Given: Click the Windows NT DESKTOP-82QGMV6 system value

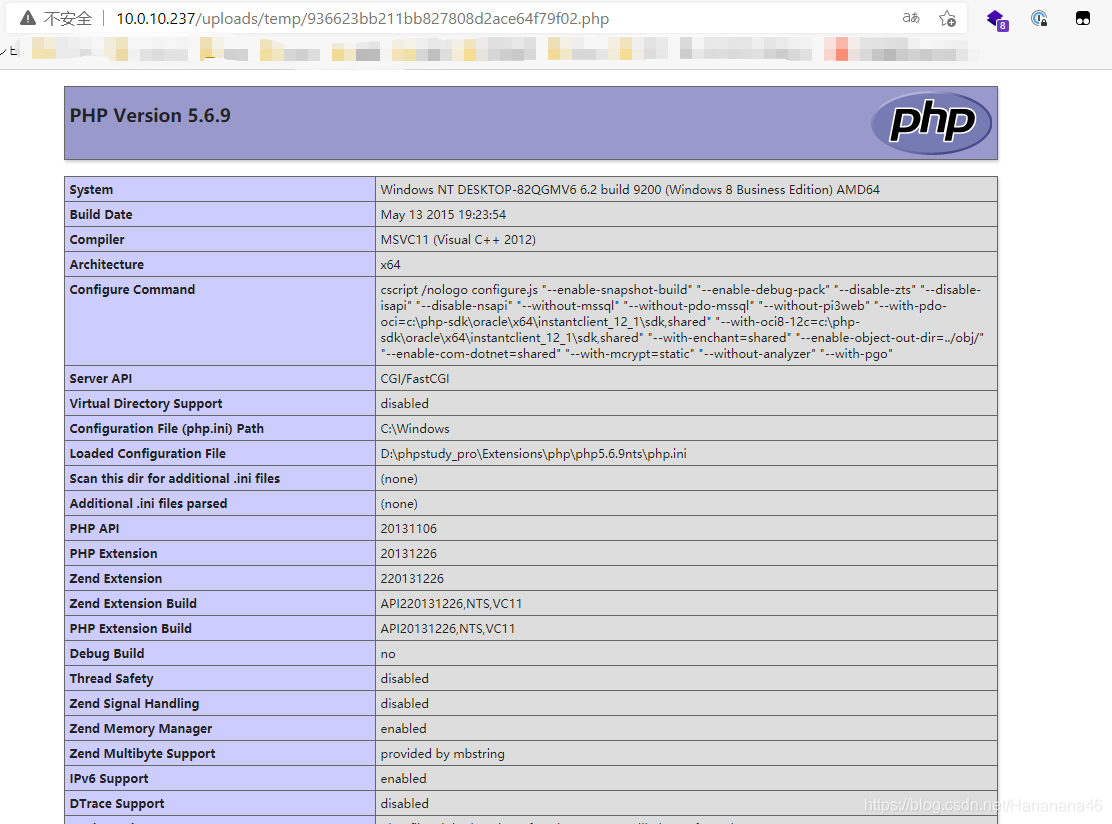Looking at the screenshot, I should pyautogui.click(x=630, y=189).
